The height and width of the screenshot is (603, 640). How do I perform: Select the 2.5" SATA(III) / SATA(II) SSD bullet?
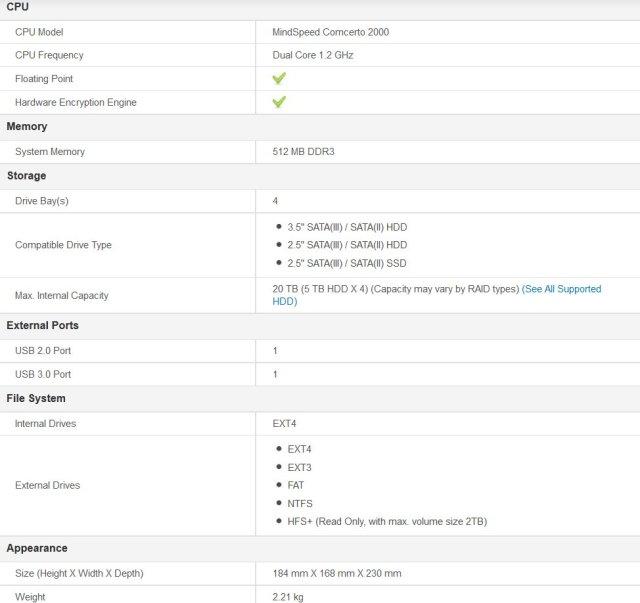pyautogui.click(x=347, y=263)
